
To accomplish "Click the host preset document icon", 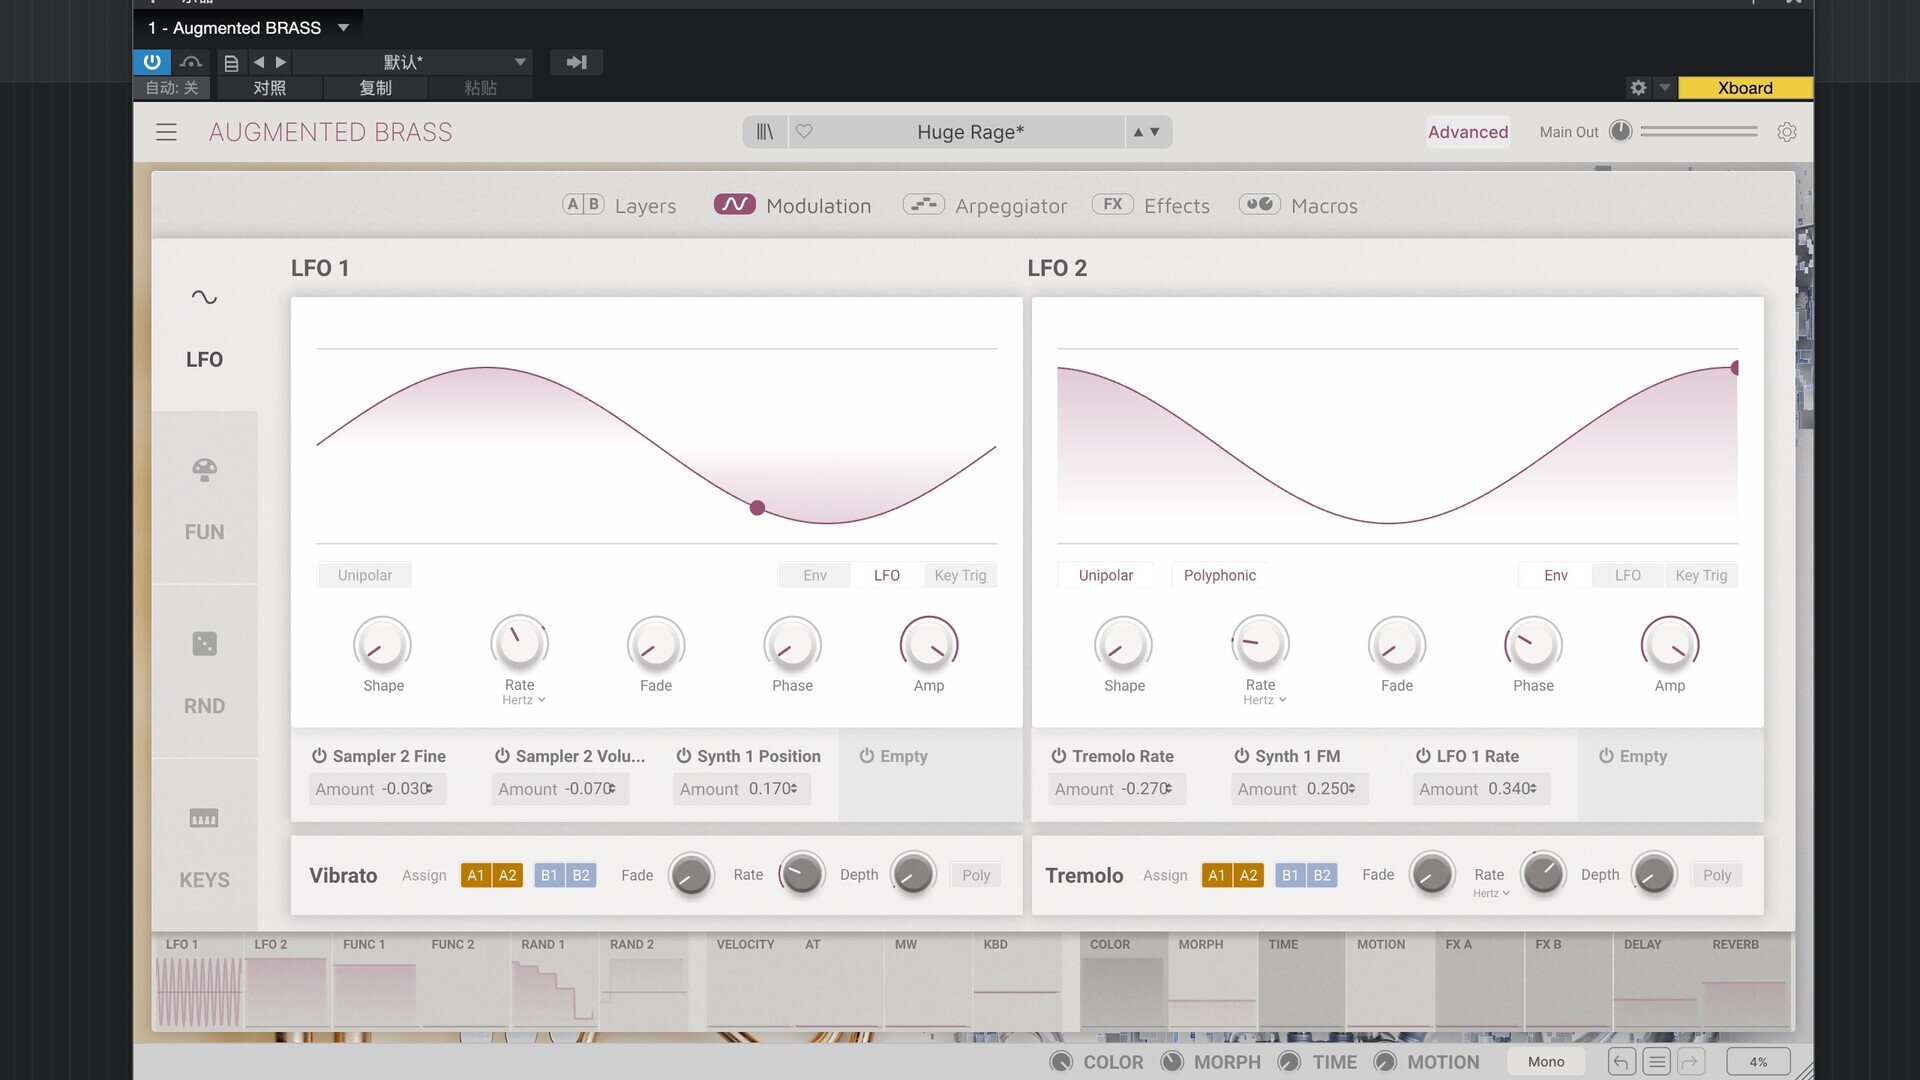I will [x=231, y=63].
